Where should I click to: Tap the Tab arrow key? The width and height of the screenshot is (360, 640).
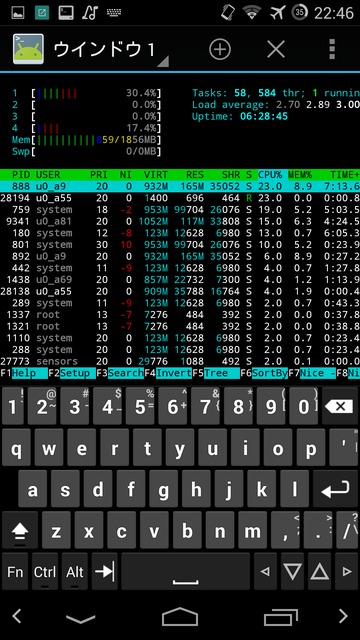104,572
